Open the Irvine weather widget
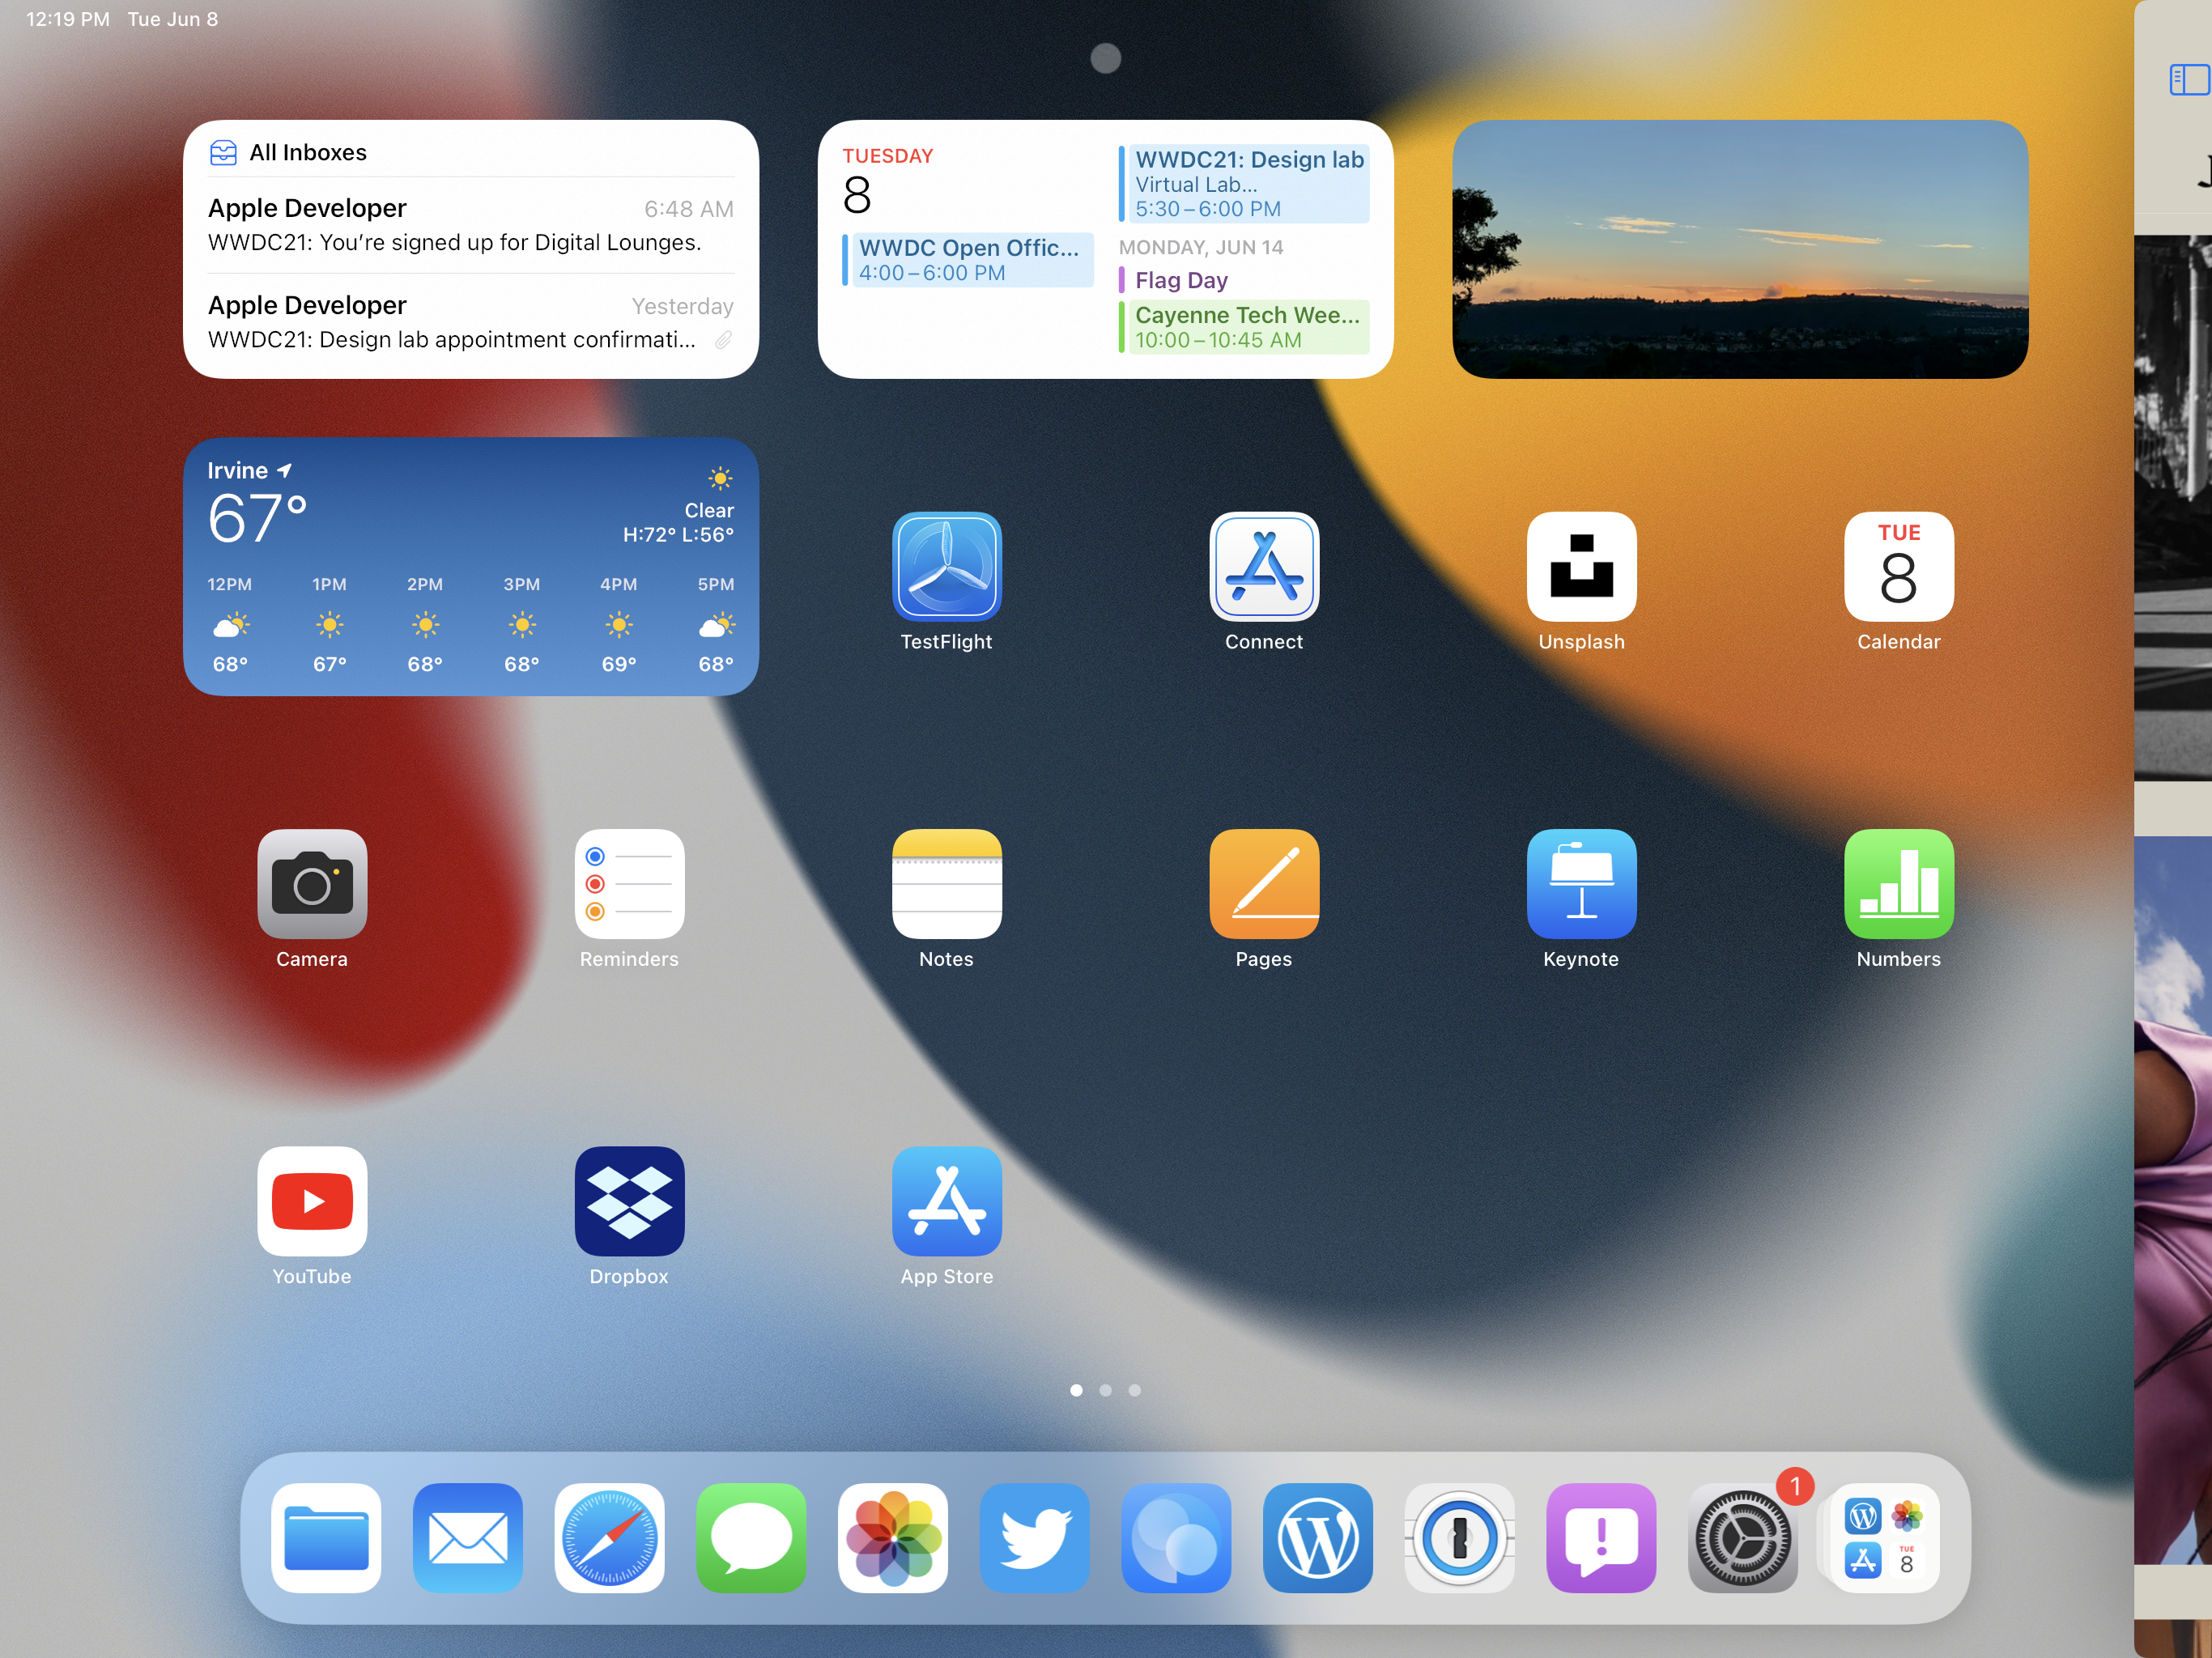This screenshot has width=2212, height=1658. [x=470, y=566]
